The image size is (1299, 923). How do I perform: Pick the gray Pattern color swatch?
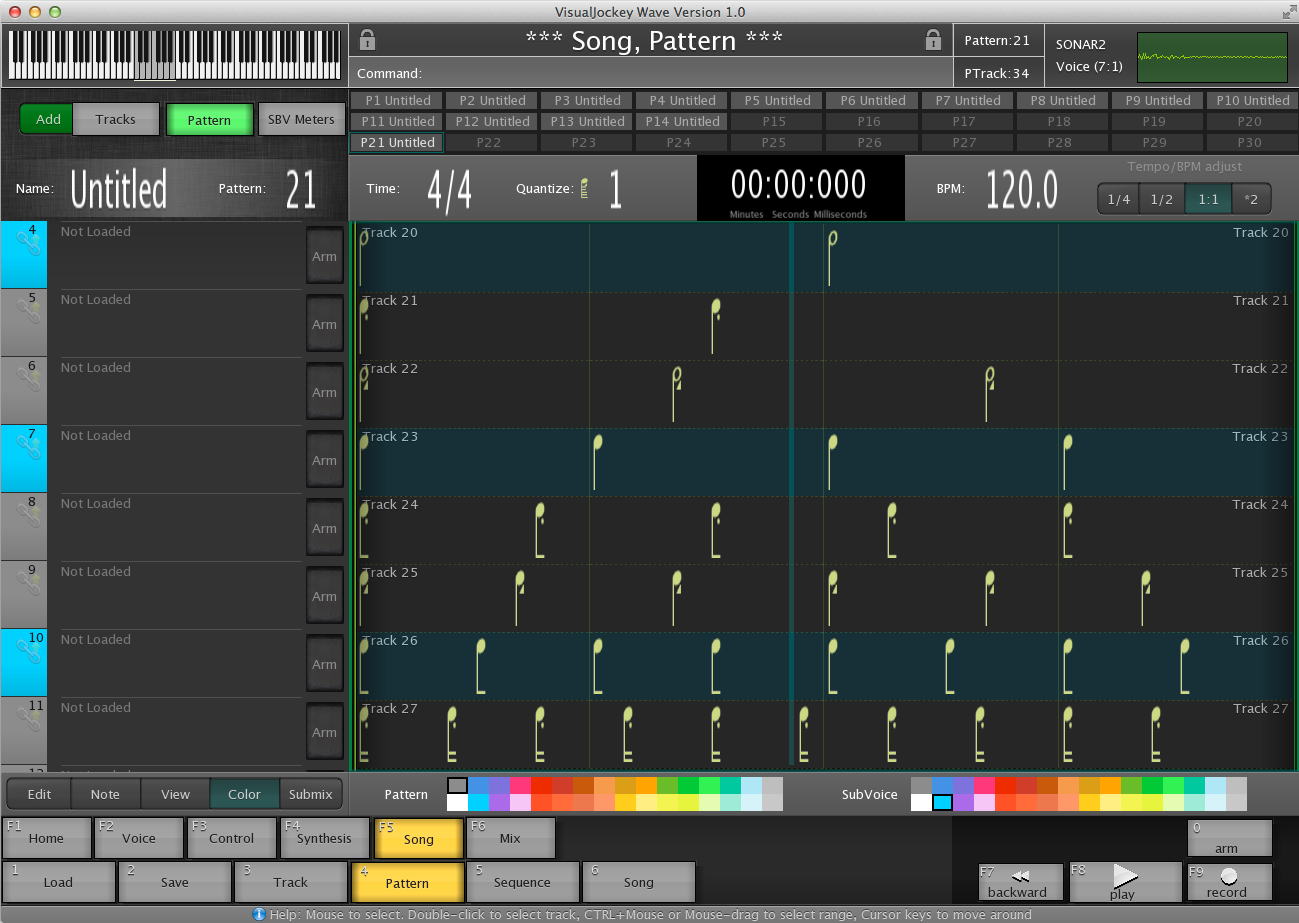point(457,786)
